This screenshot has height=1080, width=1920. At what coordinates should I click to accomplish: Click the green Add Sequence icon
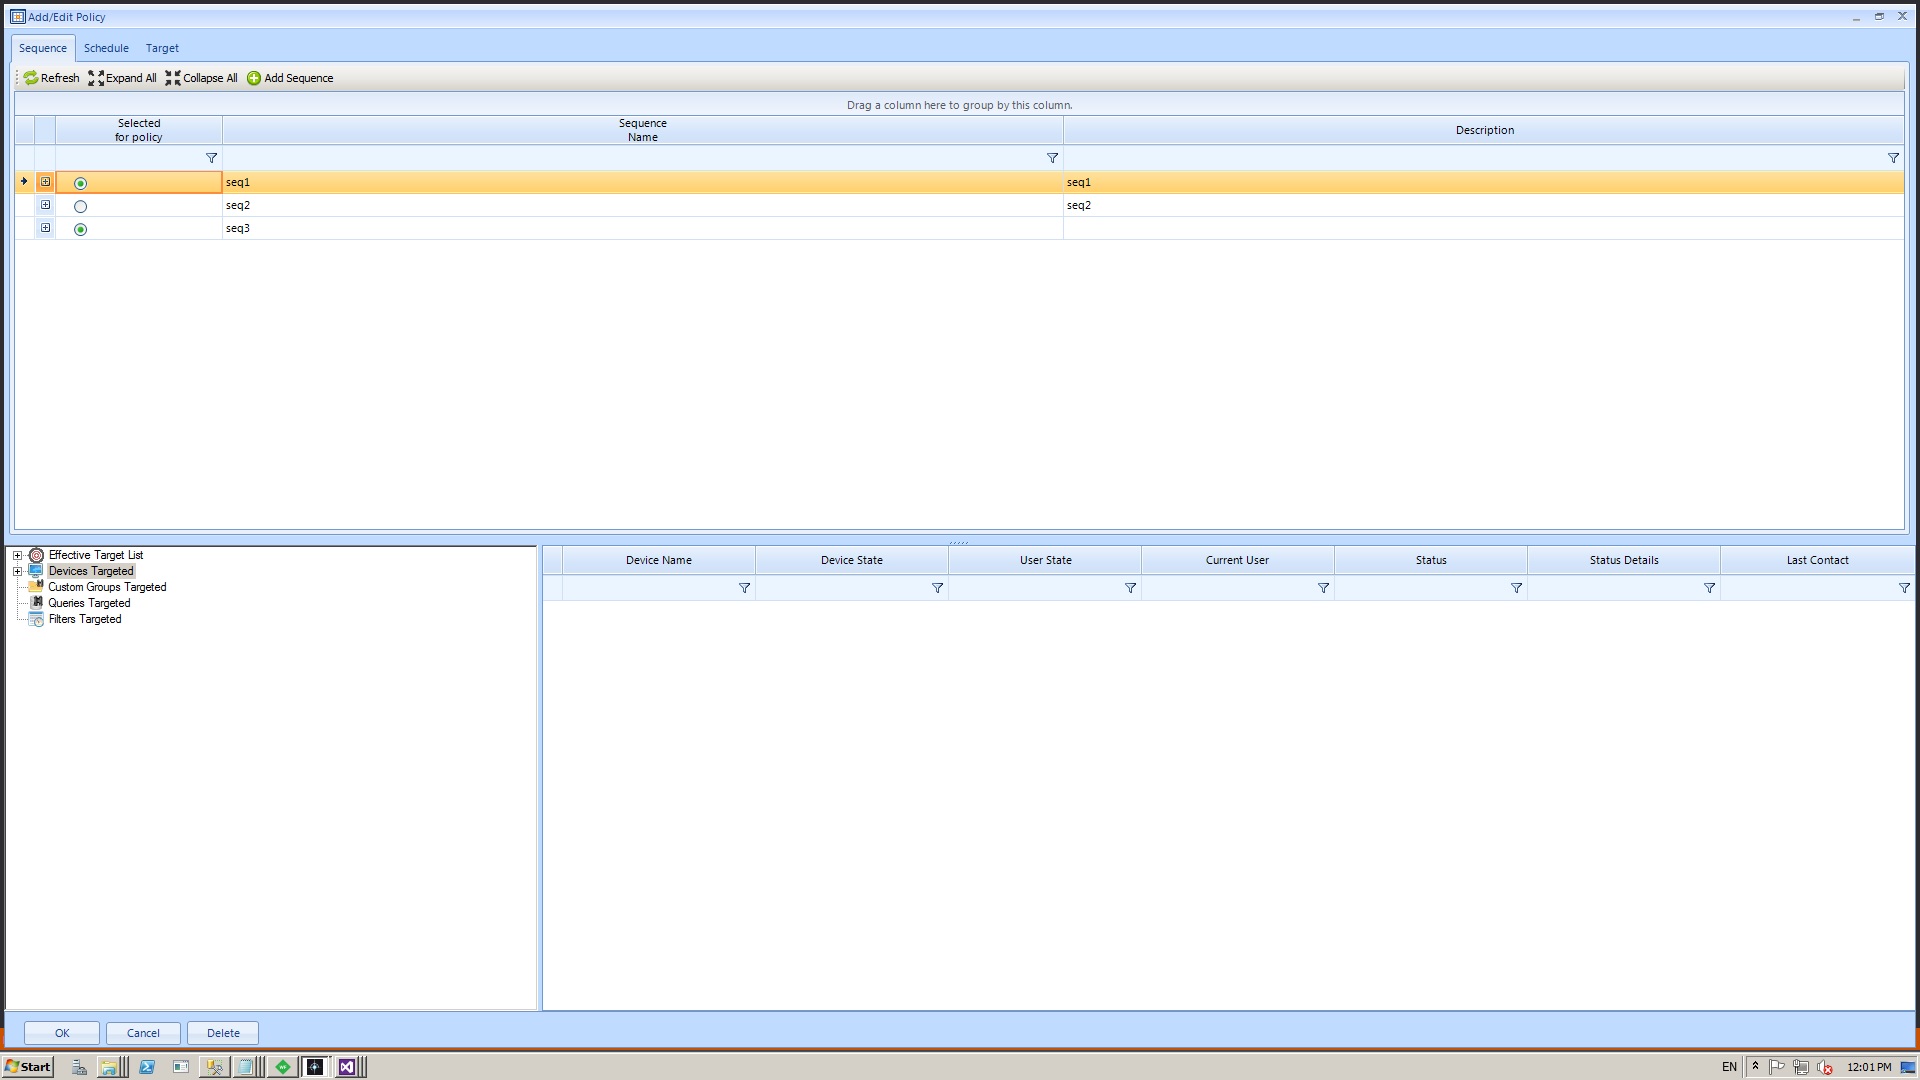pos(254,78)
